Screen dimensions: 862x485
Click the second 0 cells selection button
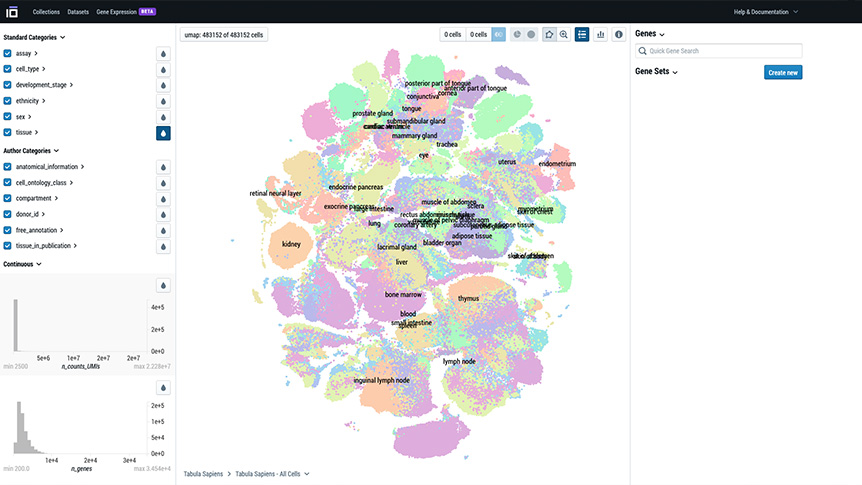point(478,35)
